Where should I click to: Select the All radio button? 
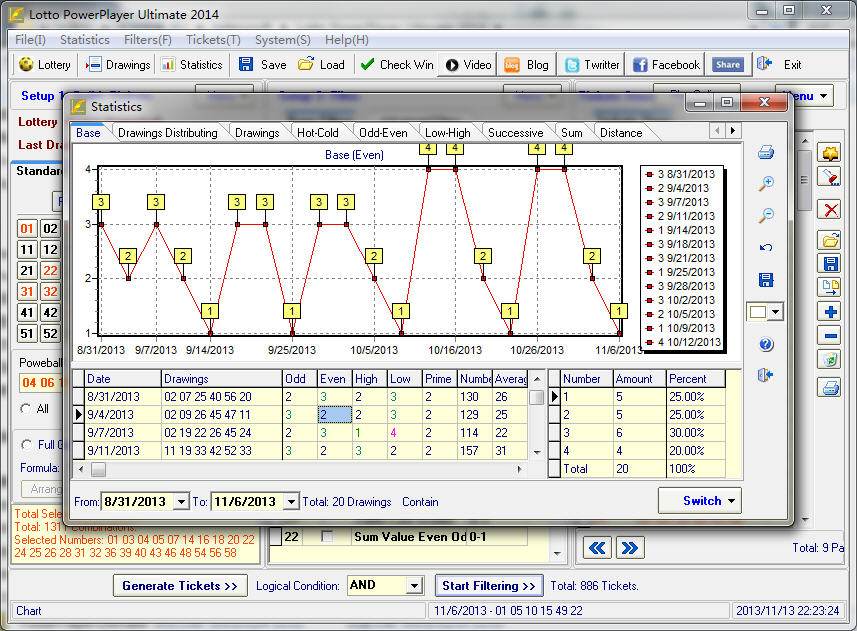[25, 409]
